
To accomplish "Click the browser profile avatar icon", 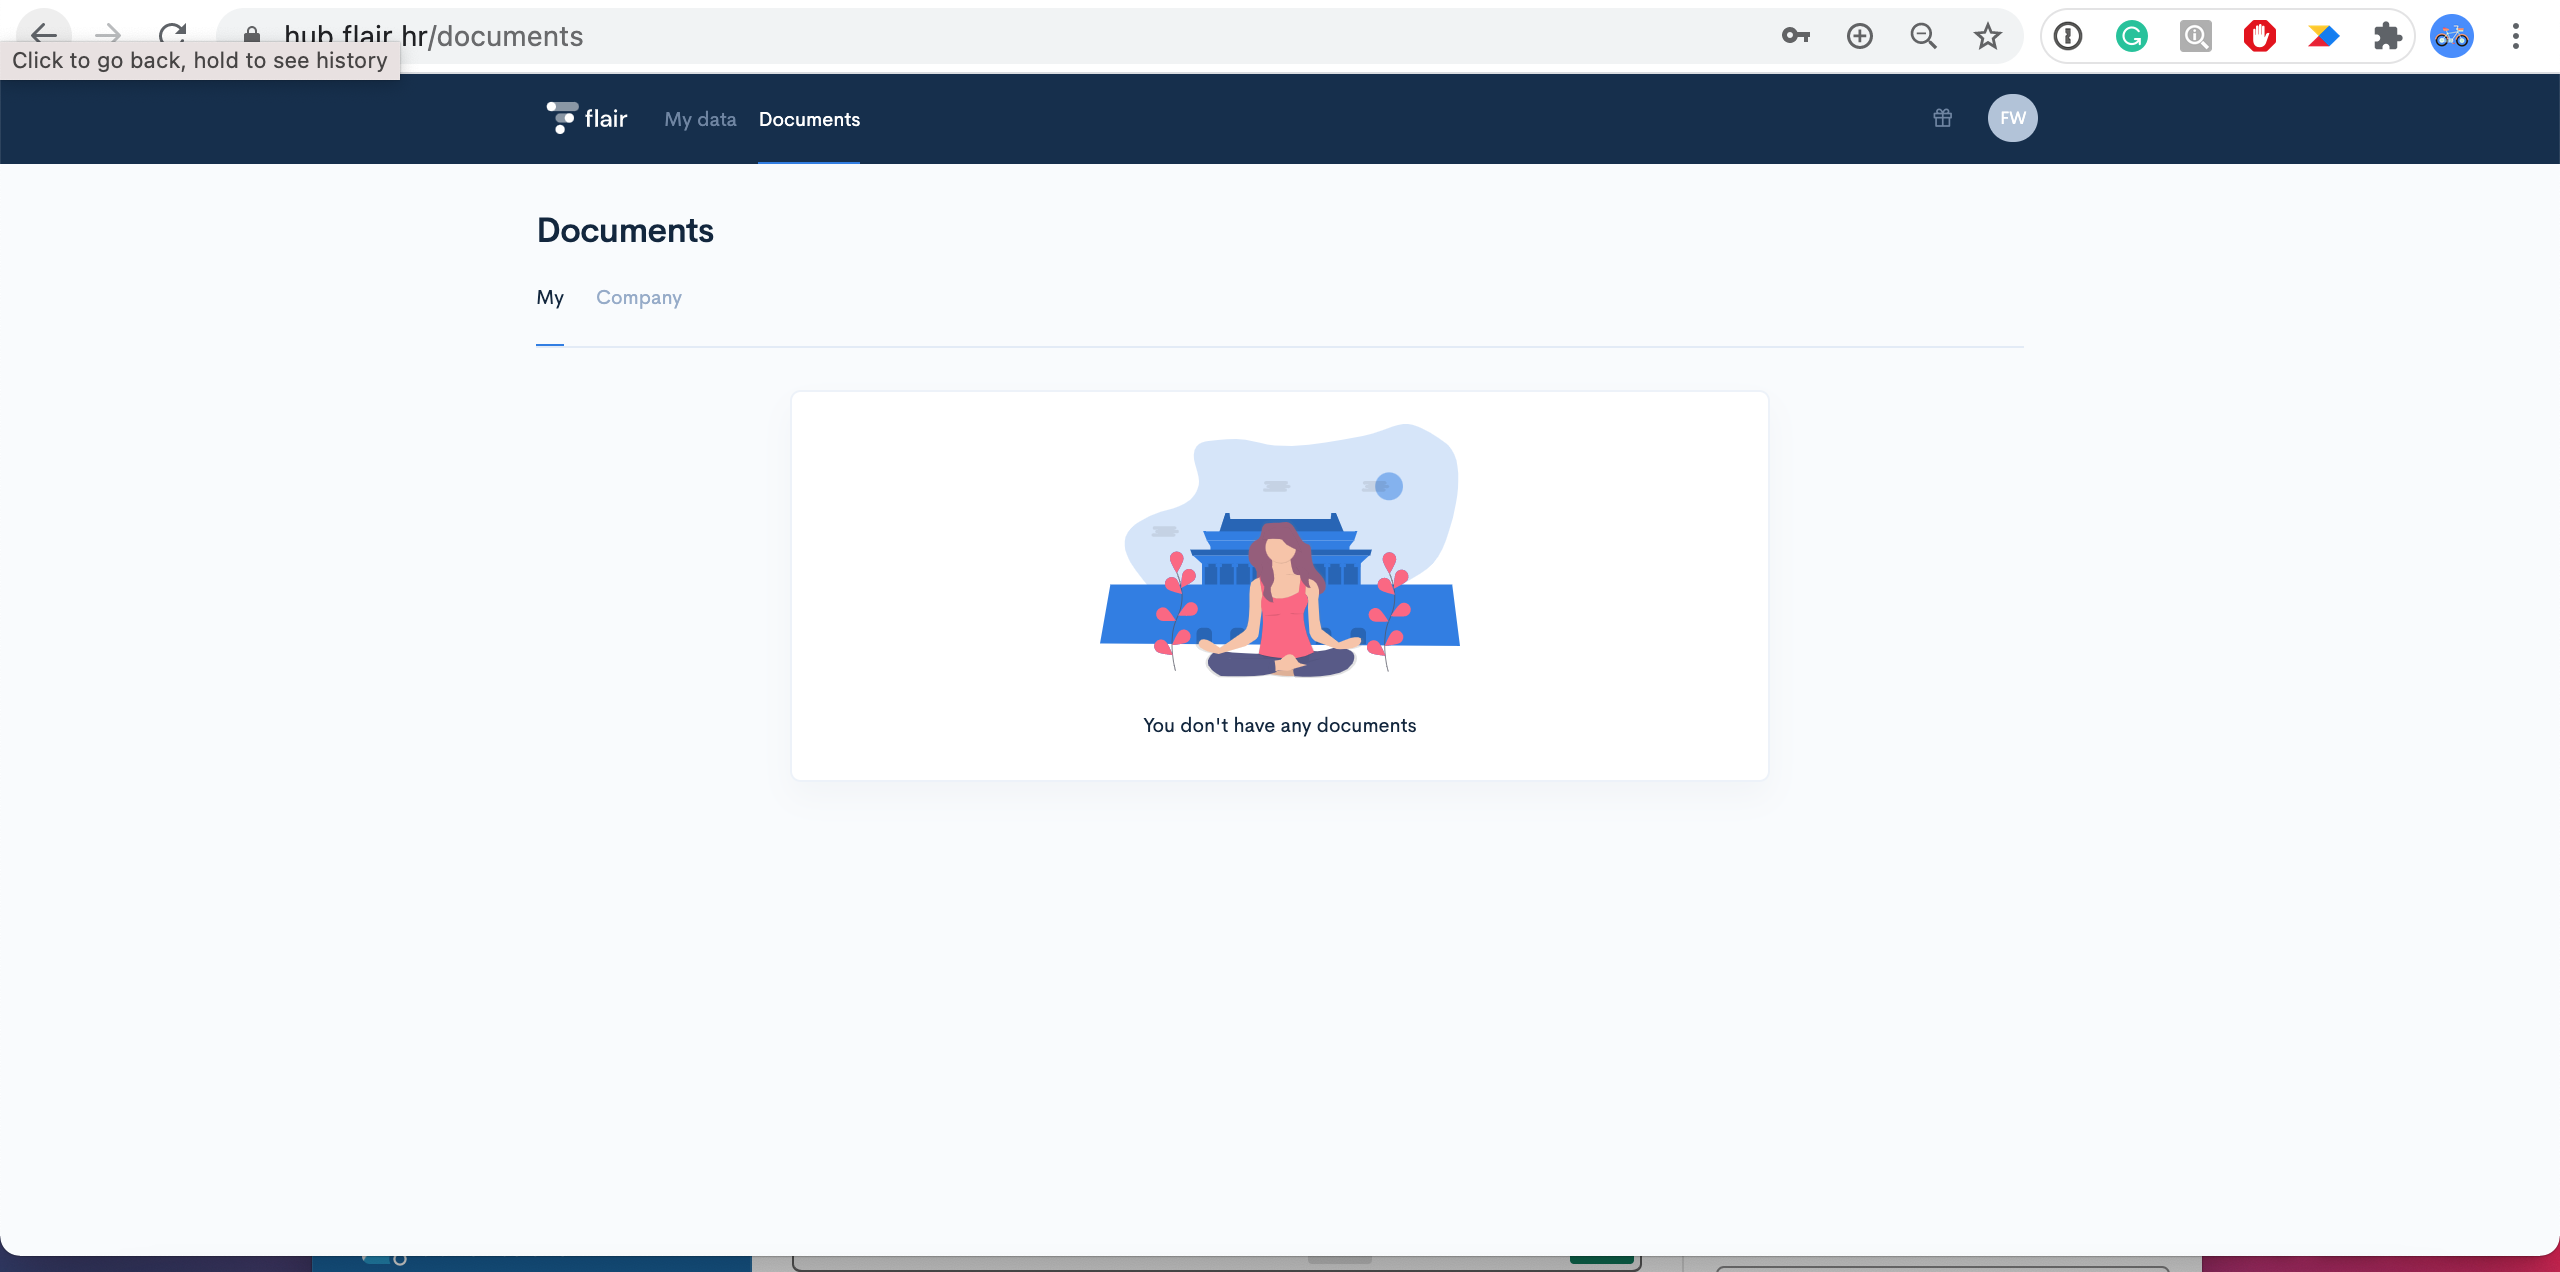I will [2452, 36].
